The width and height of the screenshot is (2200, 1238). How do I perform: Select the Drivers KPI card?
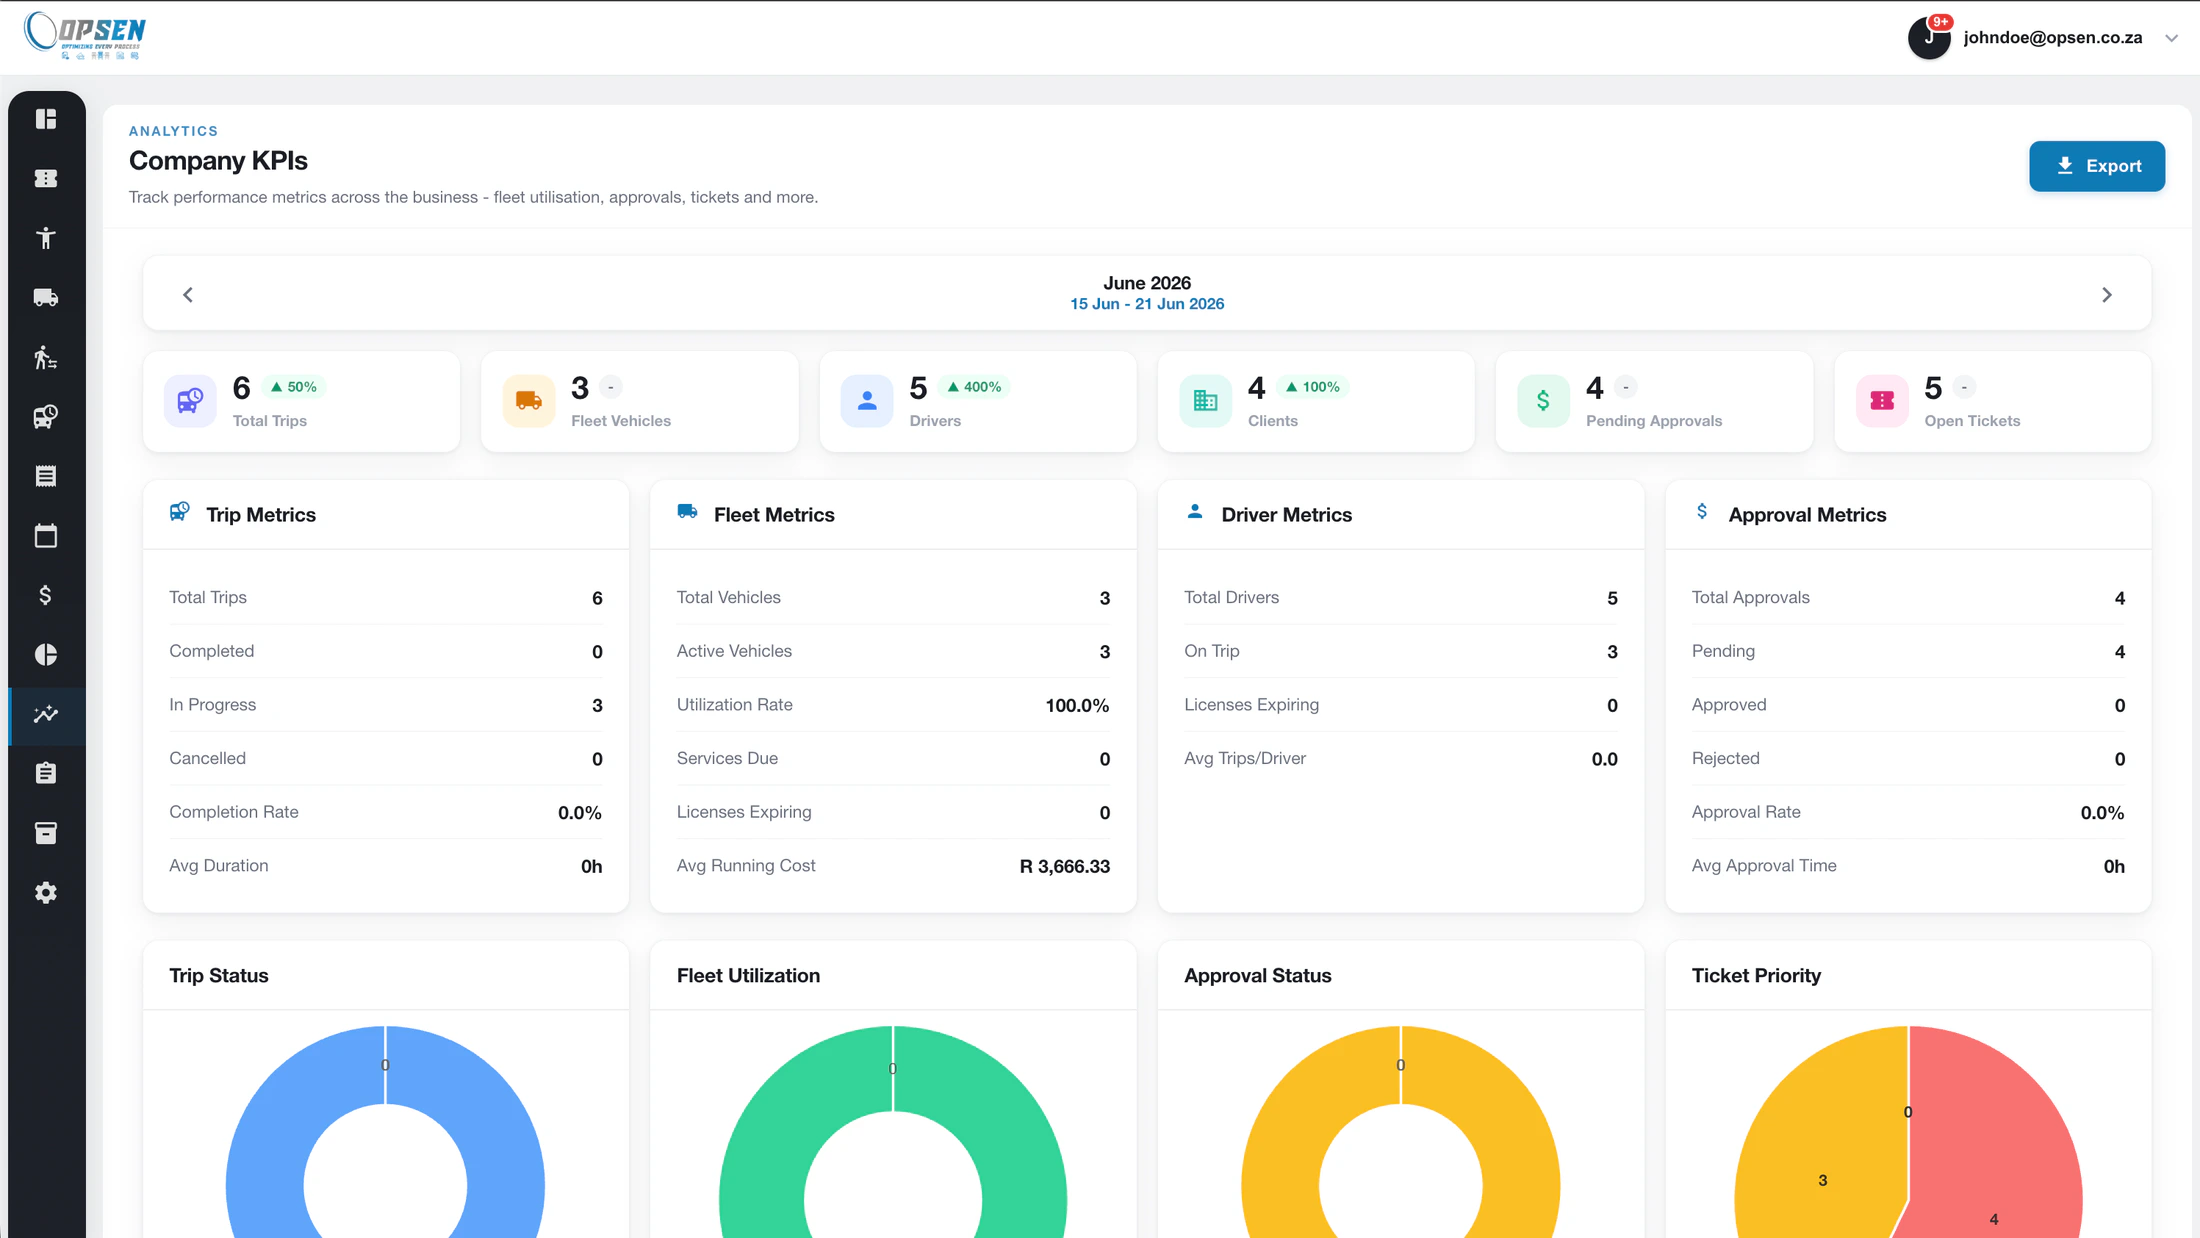[978, 401]
